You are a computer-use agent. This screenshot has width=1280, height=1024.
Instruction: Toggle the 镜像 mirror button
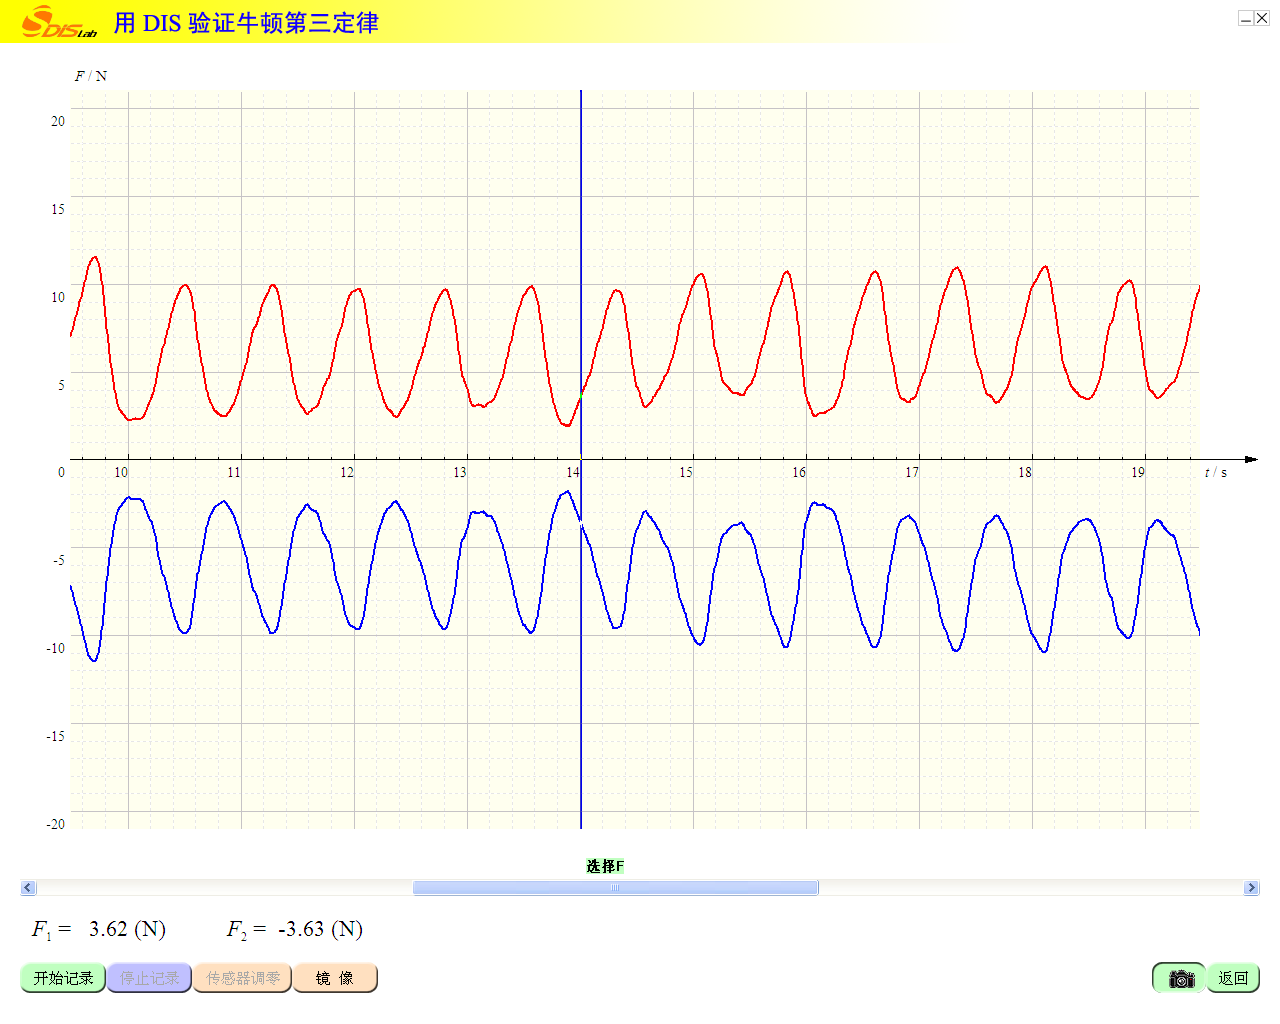pyautogui.click(x=335, y=978)
